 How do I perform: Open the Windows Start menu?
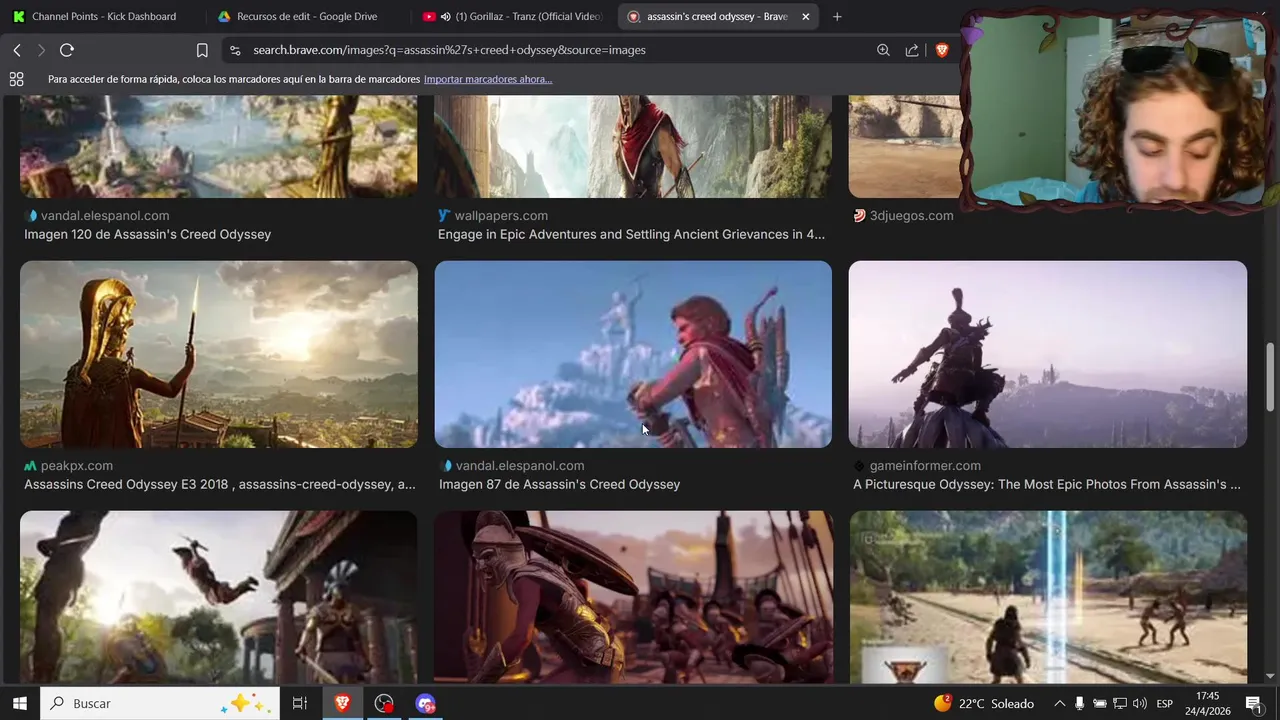[x=19, y=703]
